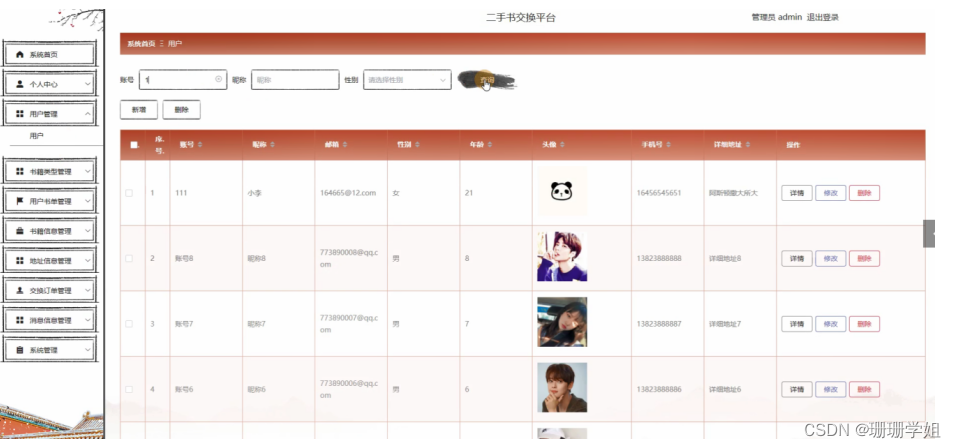Click 删除 in the 账号7 row
This screenshot has width=956, height=448.
point(864,324)
